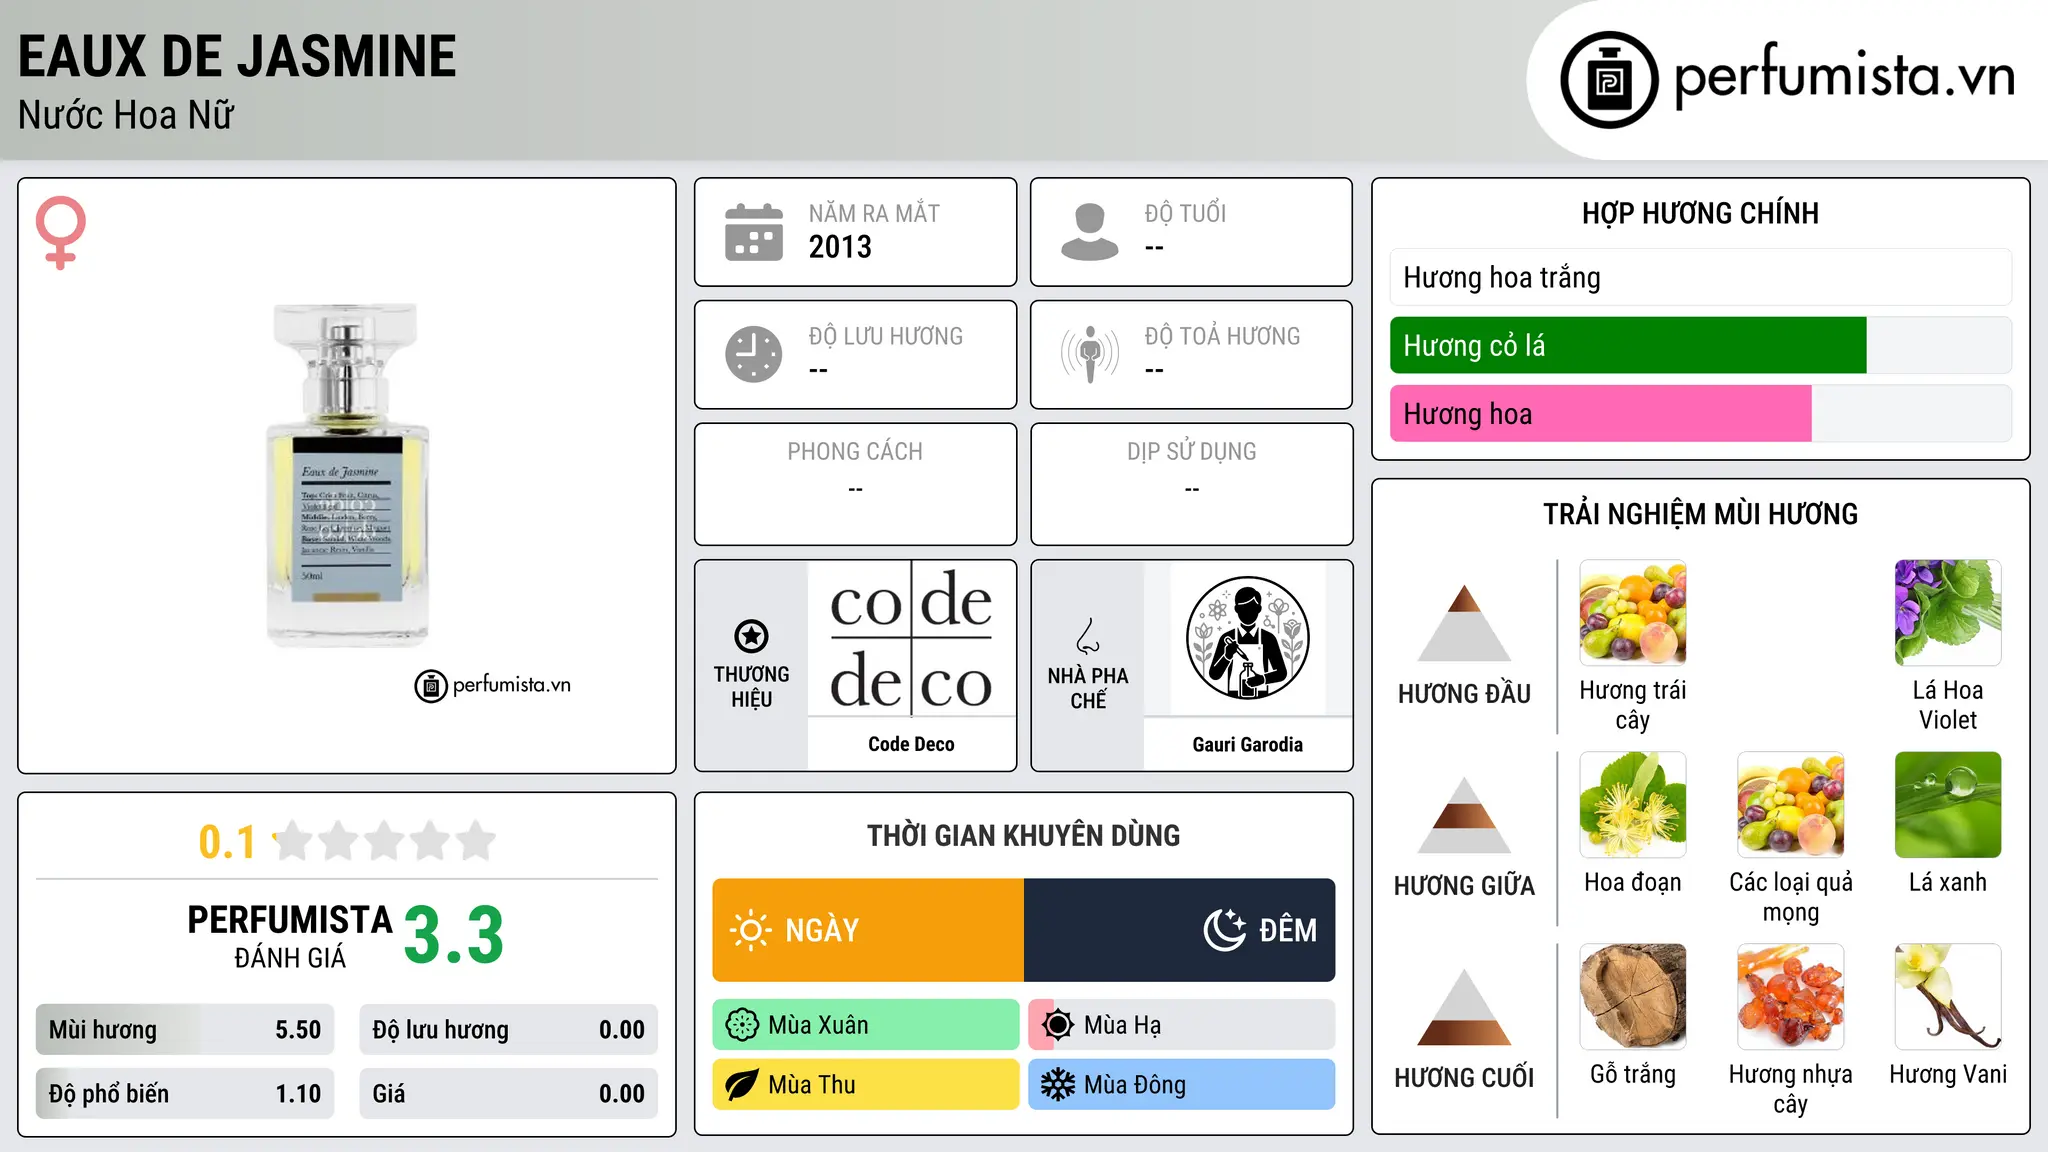The width and height of the screenshot is (2048, 1152).
Task: Click the Phong Cách style card
Action: click(855, 484)
